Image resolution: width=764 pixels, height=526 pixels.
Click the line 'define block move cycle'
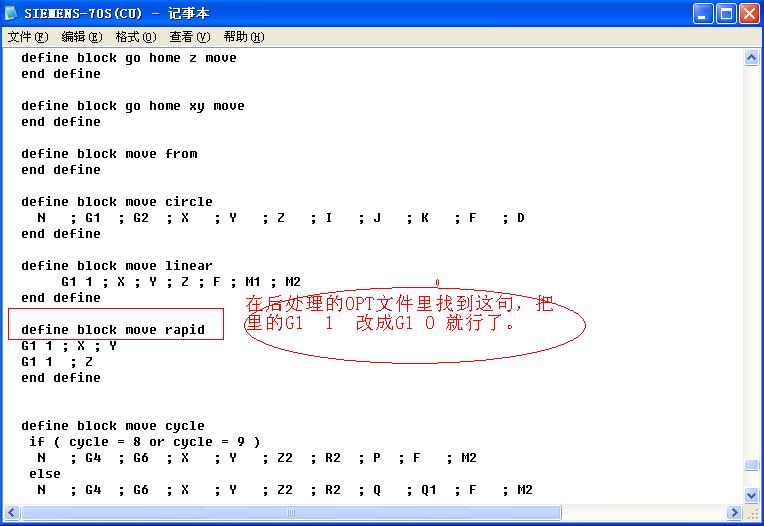tap(113, 426)
